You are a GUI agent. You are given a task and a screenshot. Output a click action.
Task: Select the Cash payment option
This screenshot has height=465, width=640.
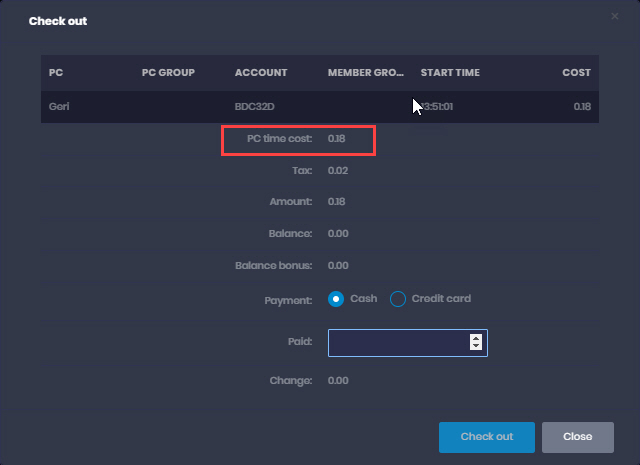(337, 299)
